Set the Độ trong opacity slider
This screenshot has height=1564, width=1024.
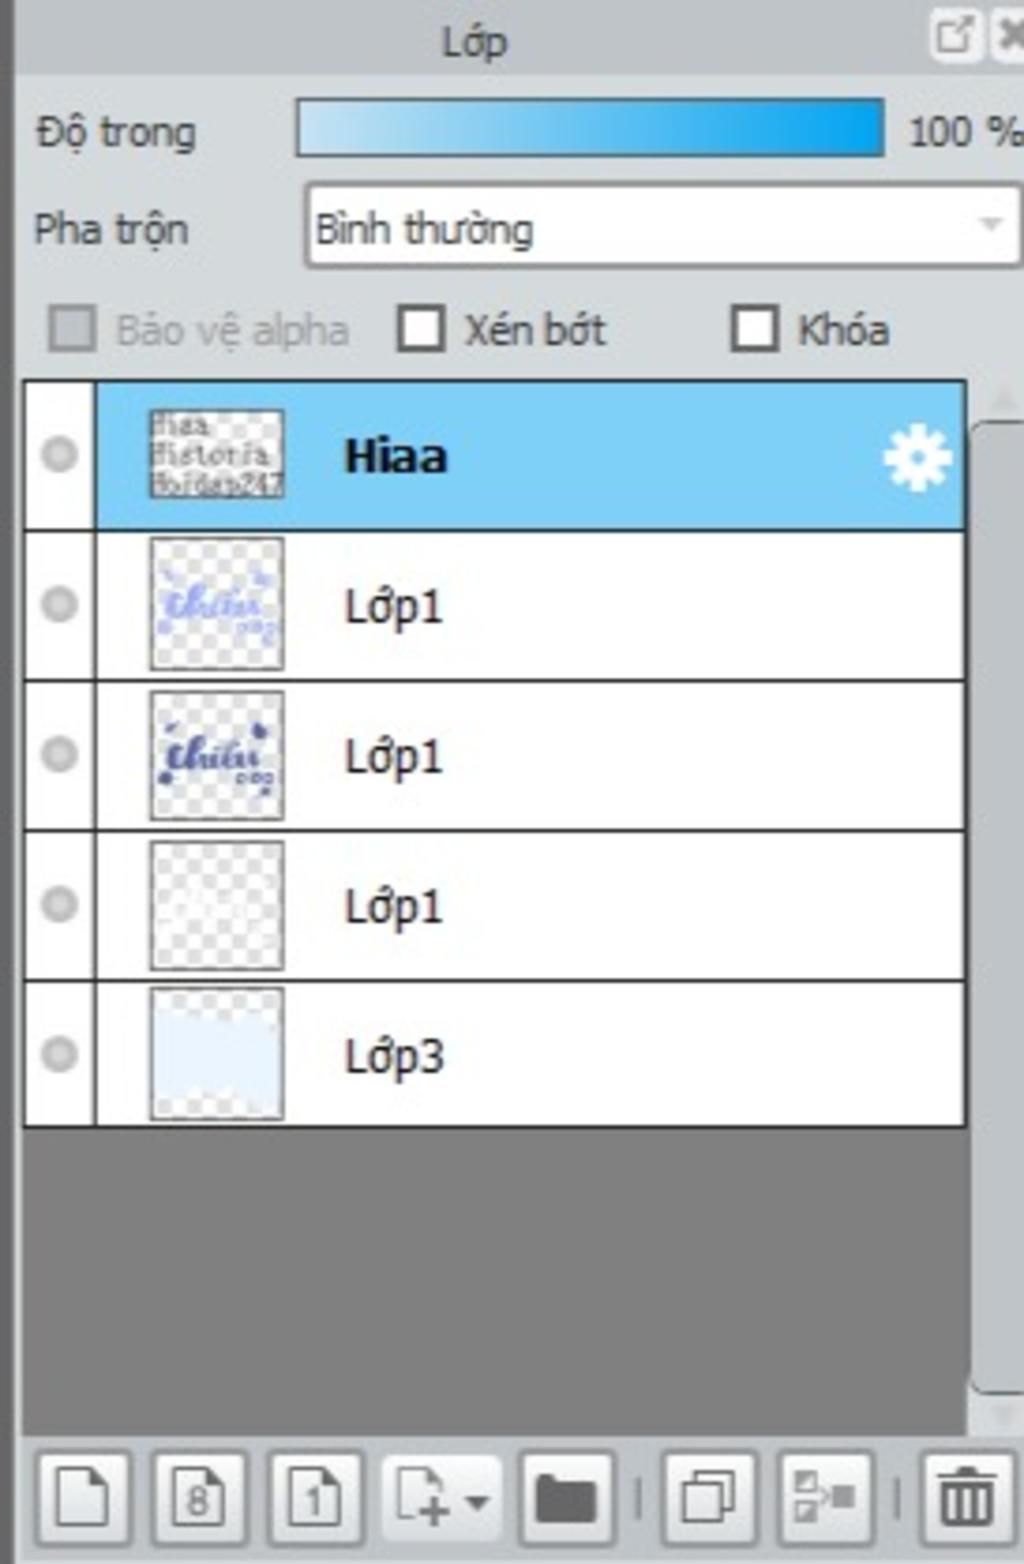tap(590, 127)
